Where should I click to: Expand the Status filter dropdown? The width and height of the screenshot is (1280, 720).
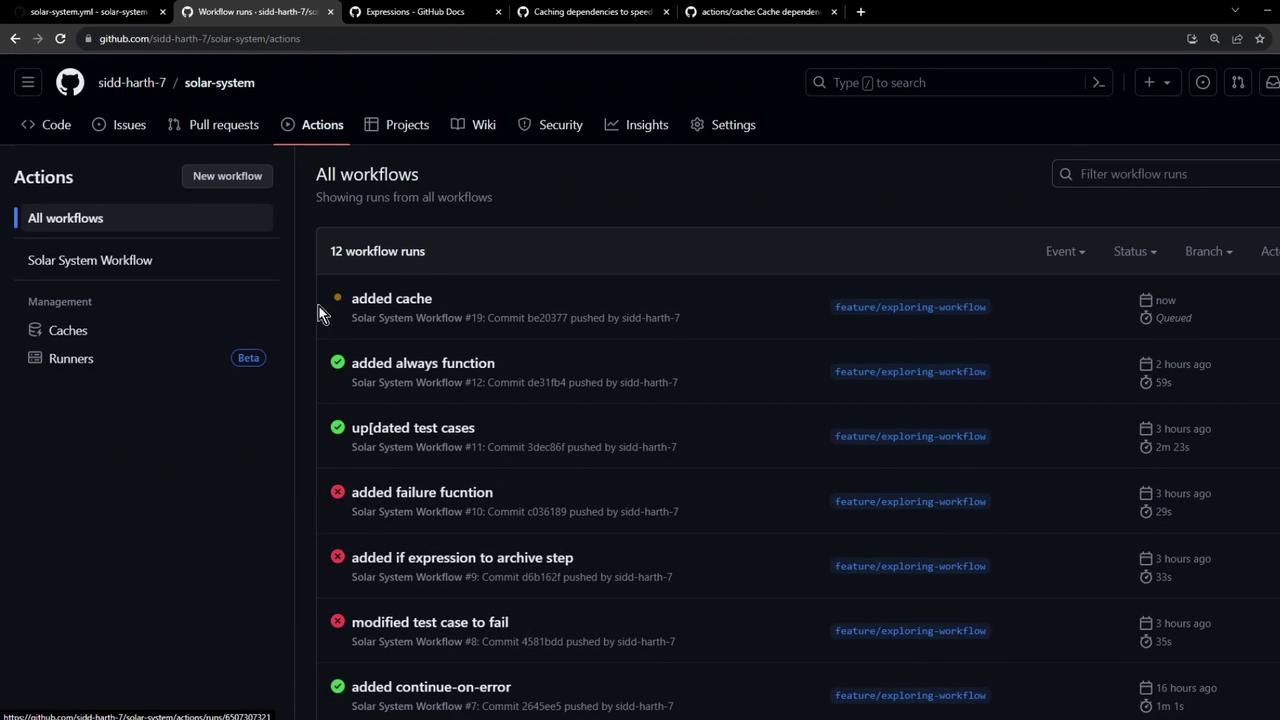(1135, 251)
